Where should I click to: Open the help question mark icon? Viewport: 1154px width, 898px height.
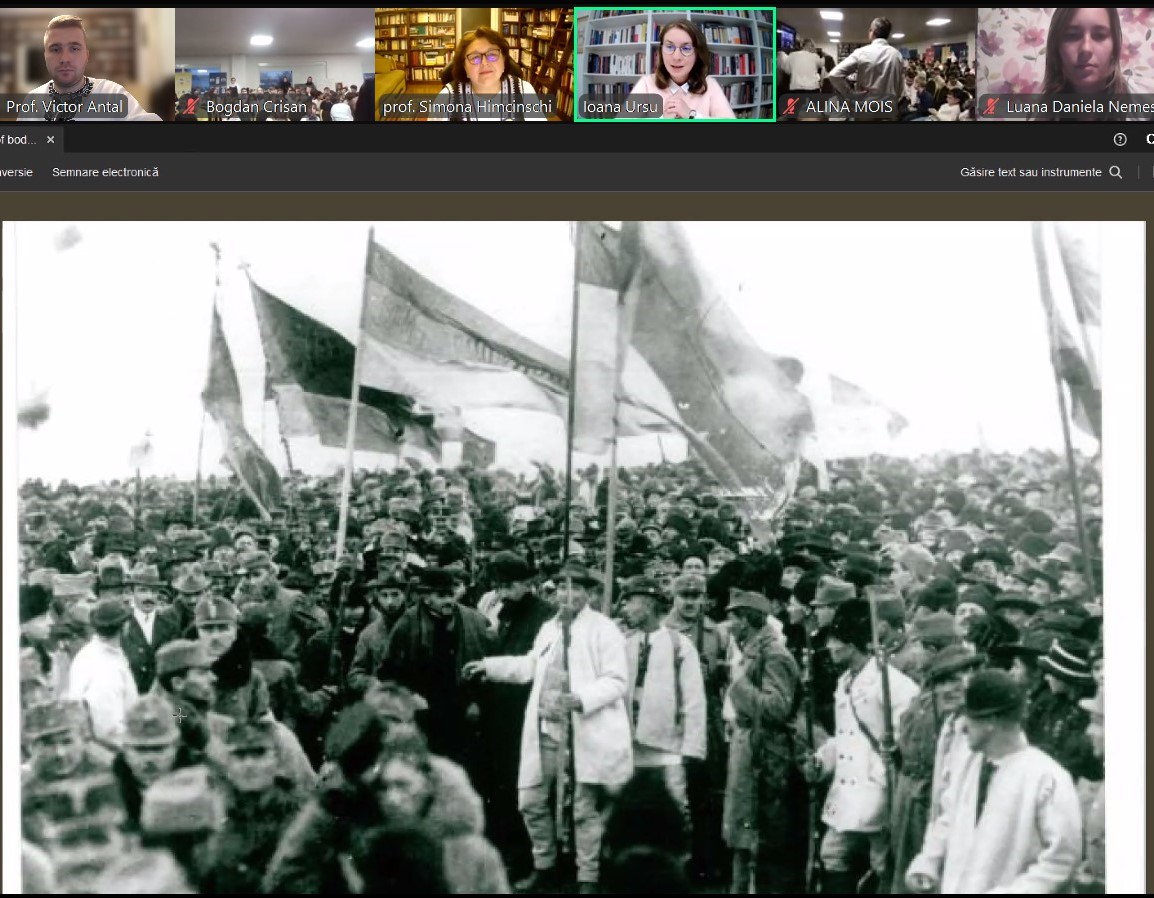1120,140
